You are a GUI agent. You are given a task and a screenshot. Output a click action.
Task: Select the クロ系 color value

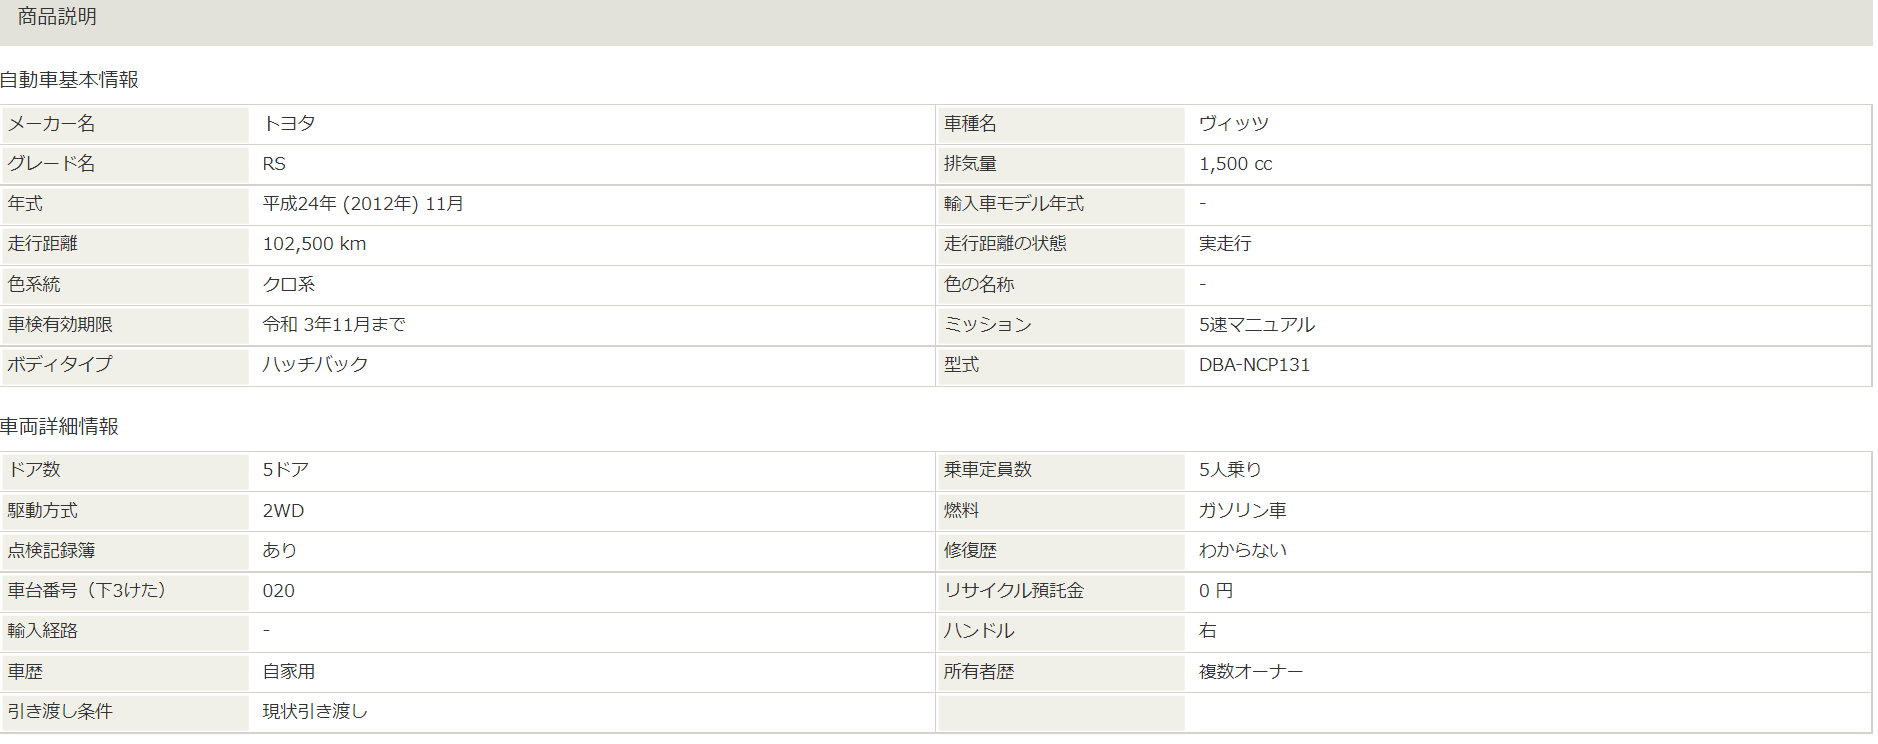point(289,285)
